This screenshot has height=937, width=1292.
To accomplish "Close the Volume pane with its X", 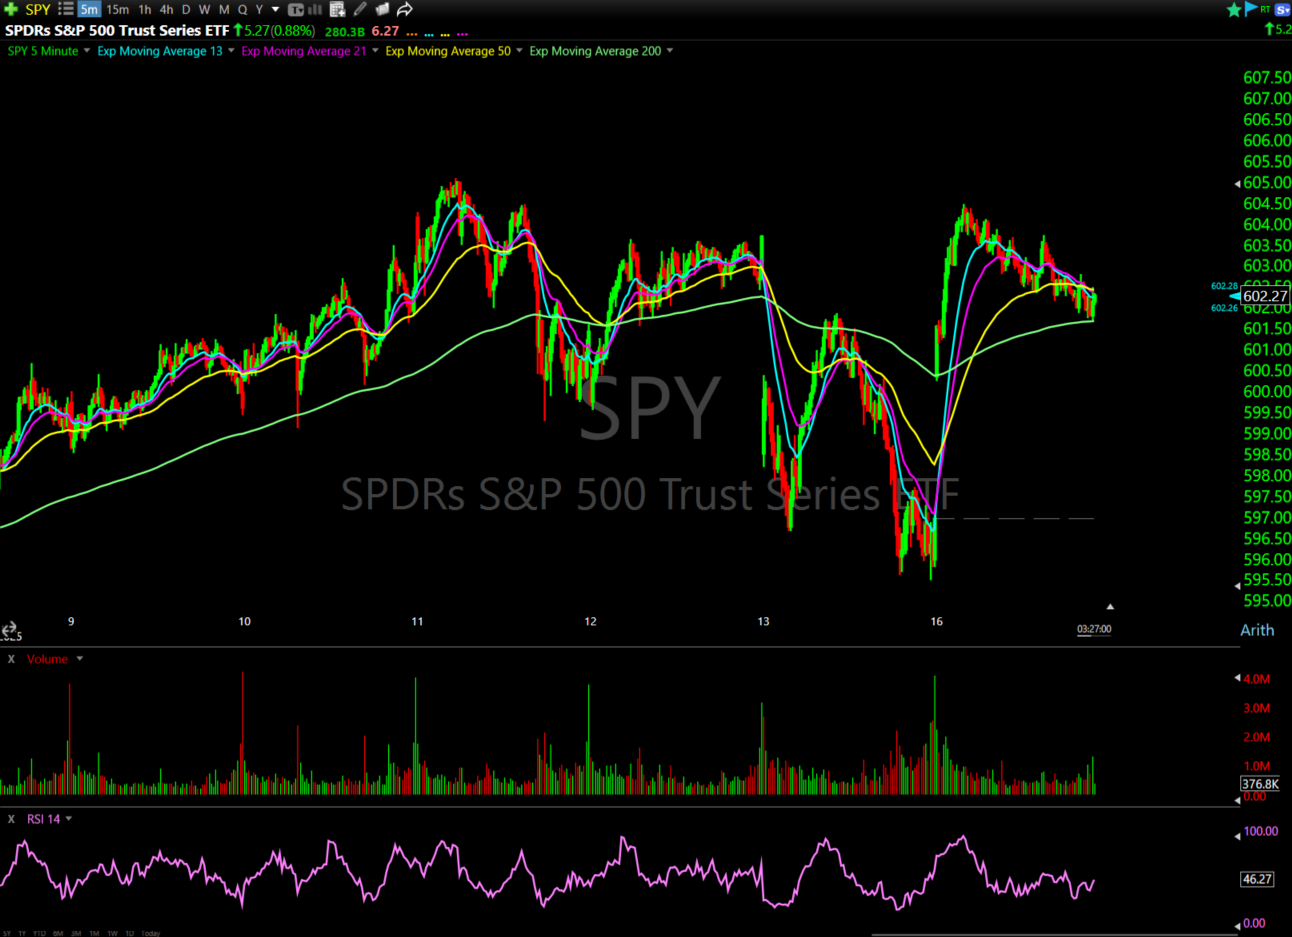I will point(11,659).
